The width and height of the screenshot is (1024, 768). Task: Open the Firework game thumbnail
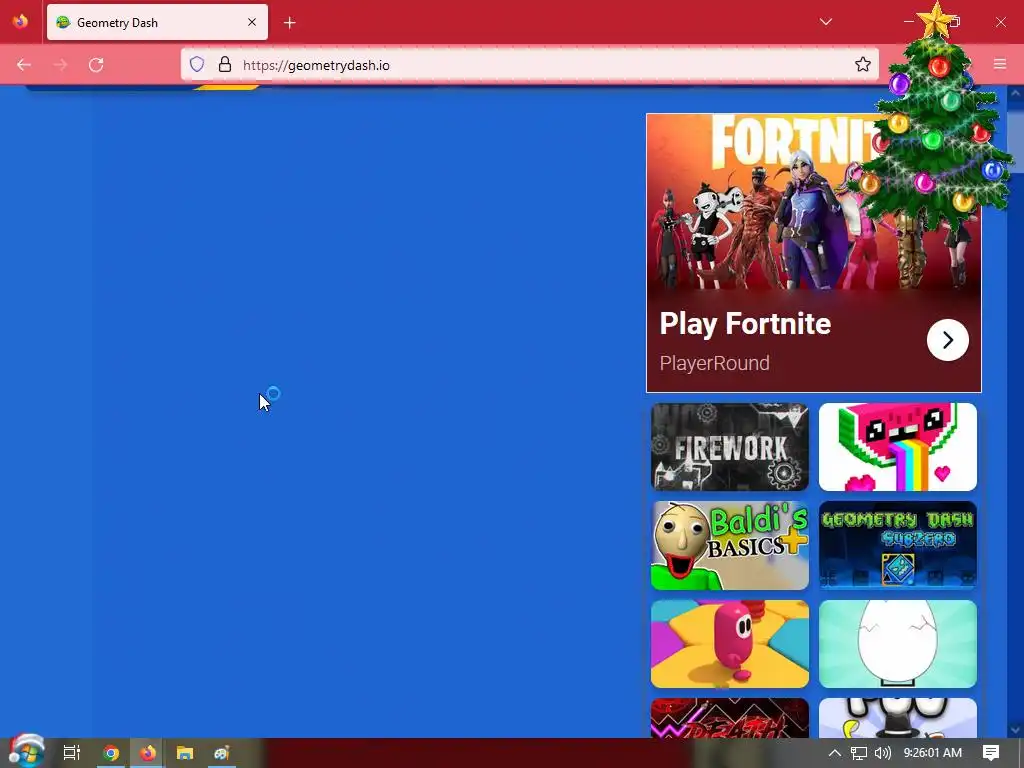(x=729, y=447)
